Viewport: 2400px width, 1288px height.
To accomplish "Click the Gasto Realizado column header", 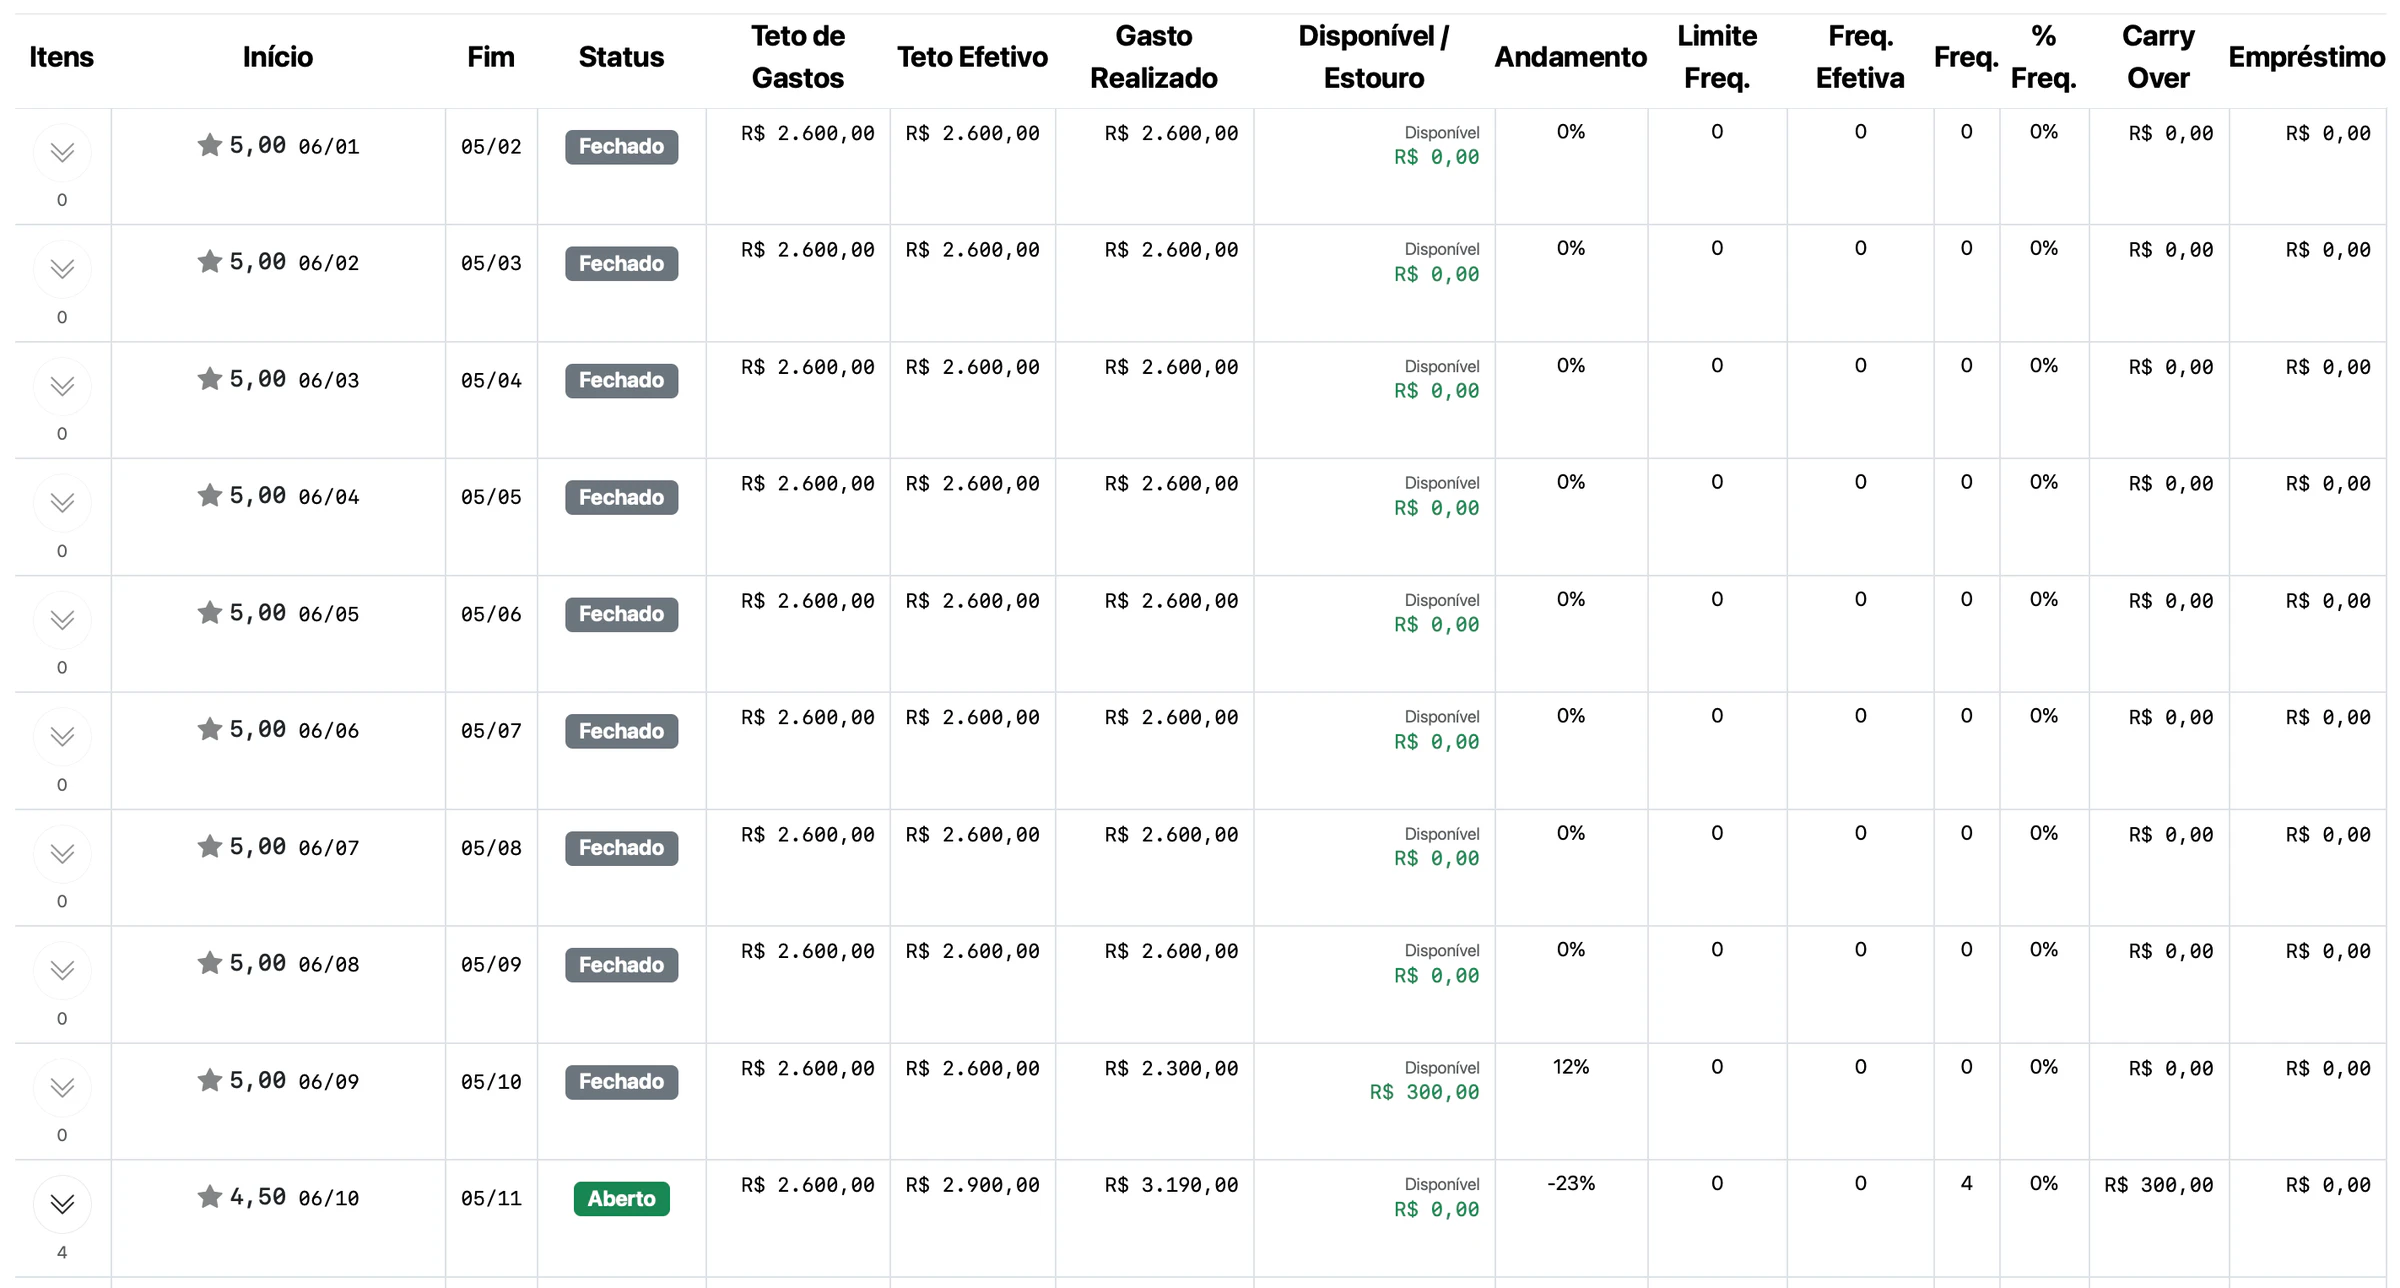I will click(x=1154, y=57).
